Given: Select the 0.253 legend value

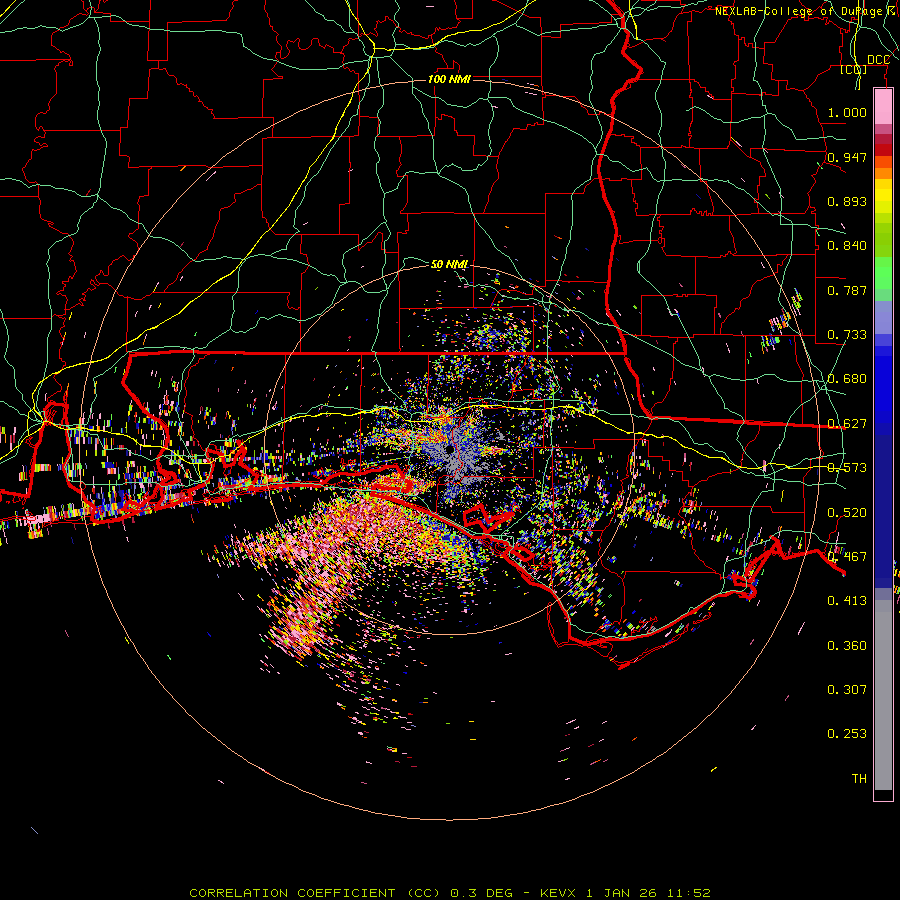Looking at the screenshot, I should click(847, 734).
